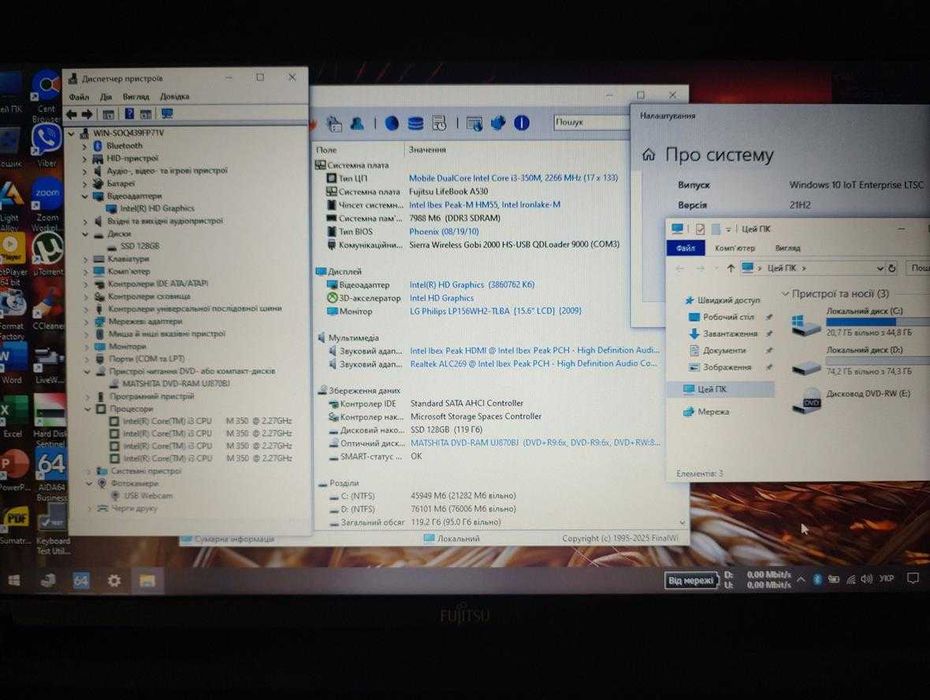This screenshot has width=930, height=700.
Task: Collapse the Відеоадаптери node in Device Manager
Action: click(84, 196)
